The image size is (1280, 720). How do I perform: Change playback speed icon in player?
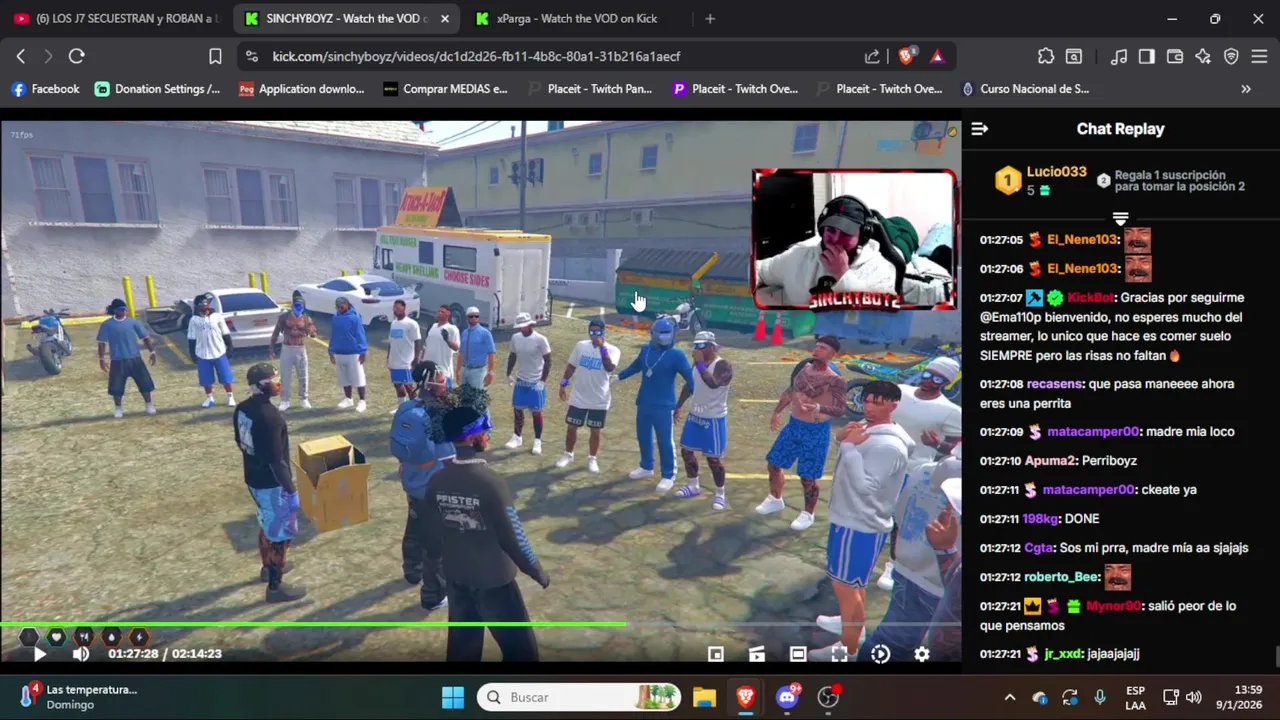[x=880, y=654]
